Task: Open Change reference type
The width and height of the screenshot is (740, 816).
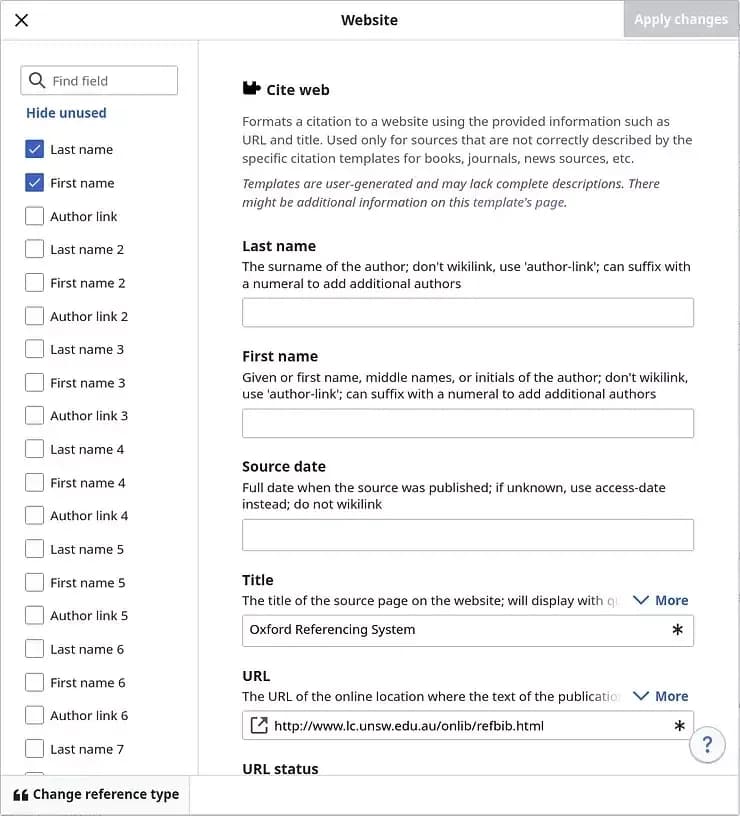Action: pyautogui.click(x=103, y=794)
